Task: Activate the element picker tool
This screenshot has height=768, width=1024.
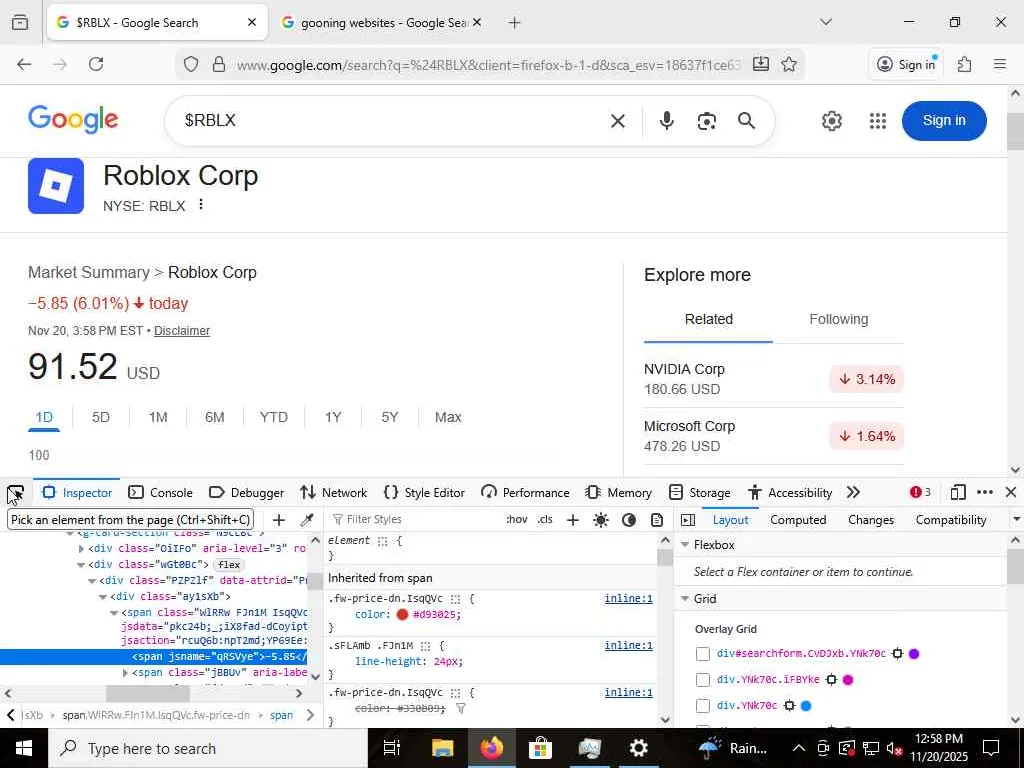Action: pyautogui.click(x=15, y=493)
